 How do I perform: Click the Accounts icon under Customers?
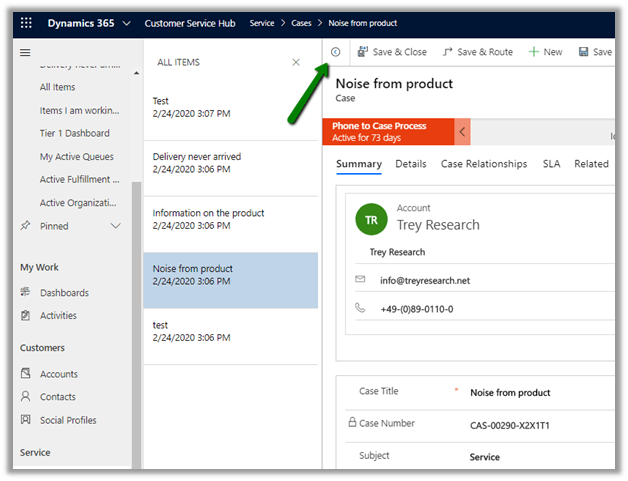26,374
